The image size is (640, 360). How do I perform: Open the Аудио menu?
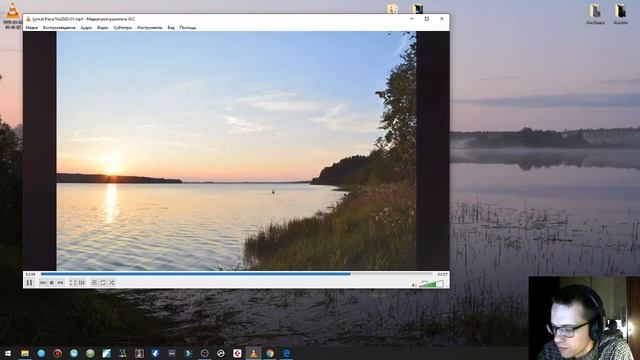tap(86, 28)
